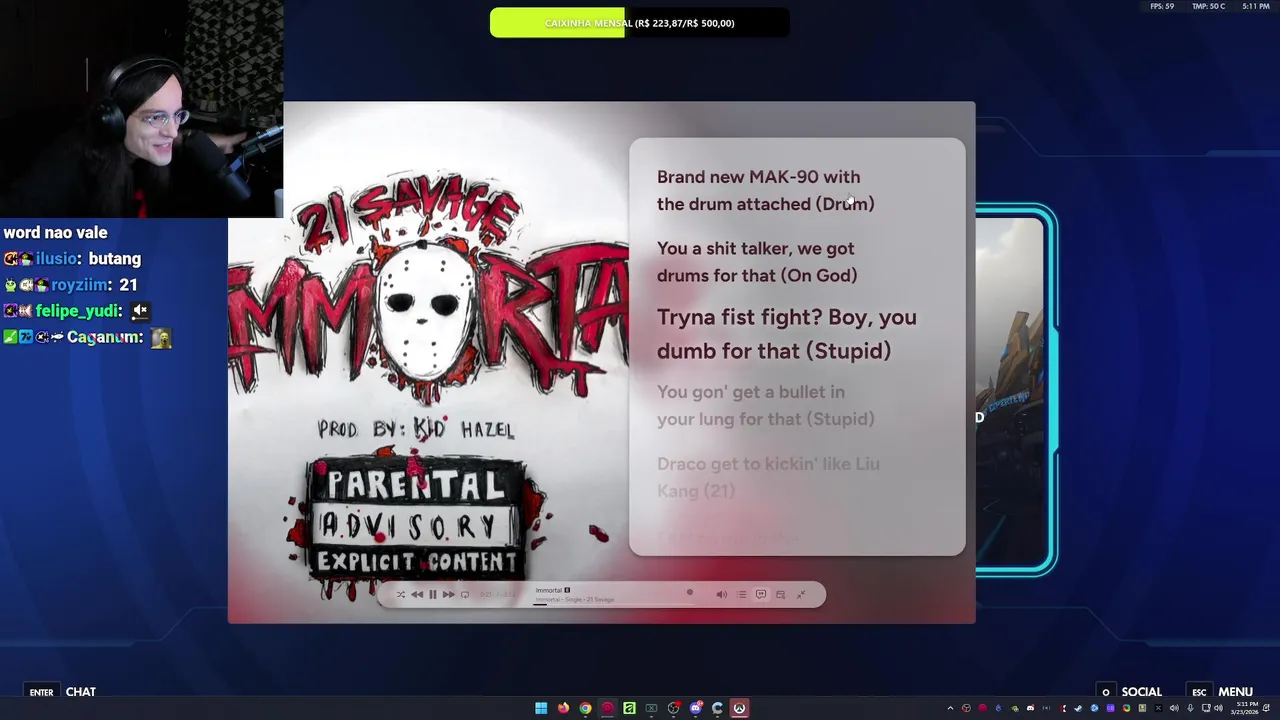Click chat message 'word nao vale'
Screen dimensions: 1280x720
point(55,232)
